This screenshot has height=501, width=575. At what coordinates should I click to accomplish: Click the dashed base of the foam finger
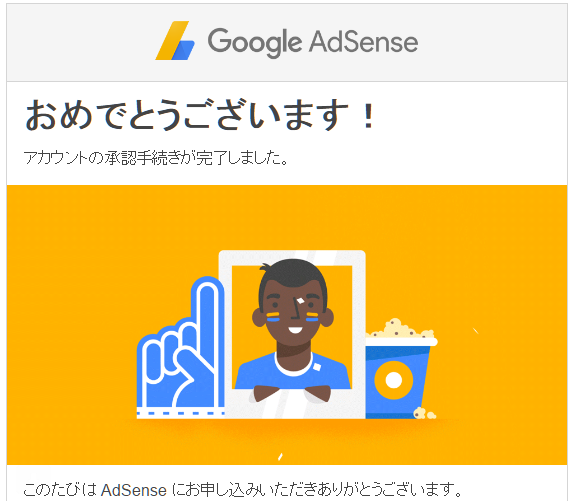coord(180,413)
